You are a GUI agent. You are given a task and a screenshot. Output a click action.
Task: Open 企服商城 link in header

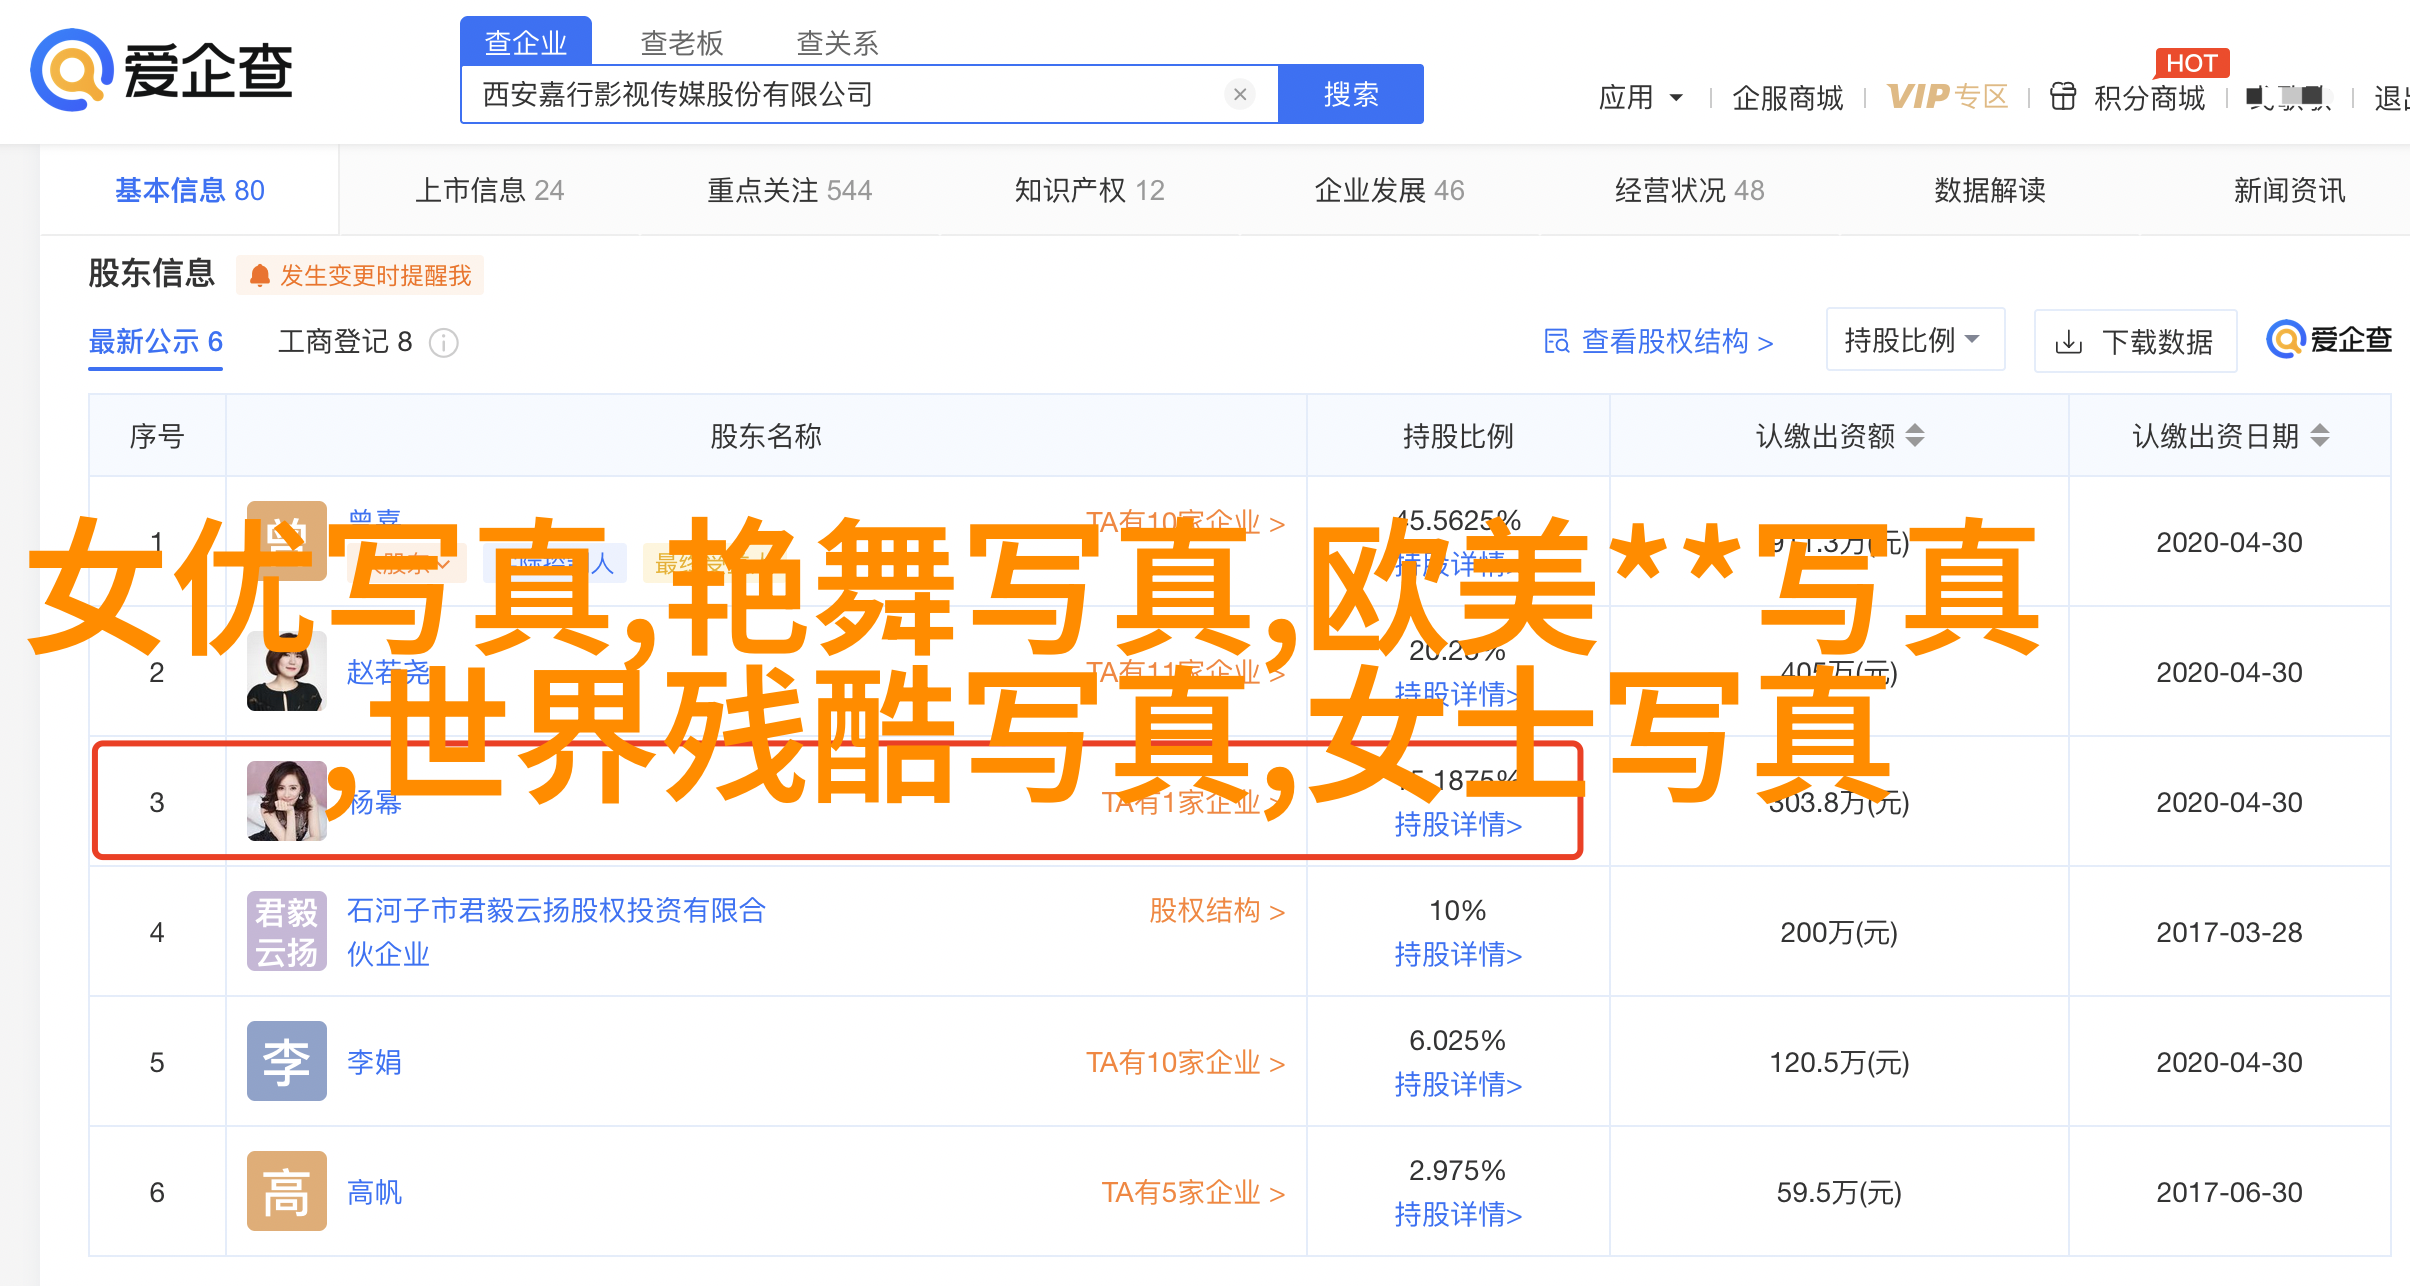[x=1788, y=97]
